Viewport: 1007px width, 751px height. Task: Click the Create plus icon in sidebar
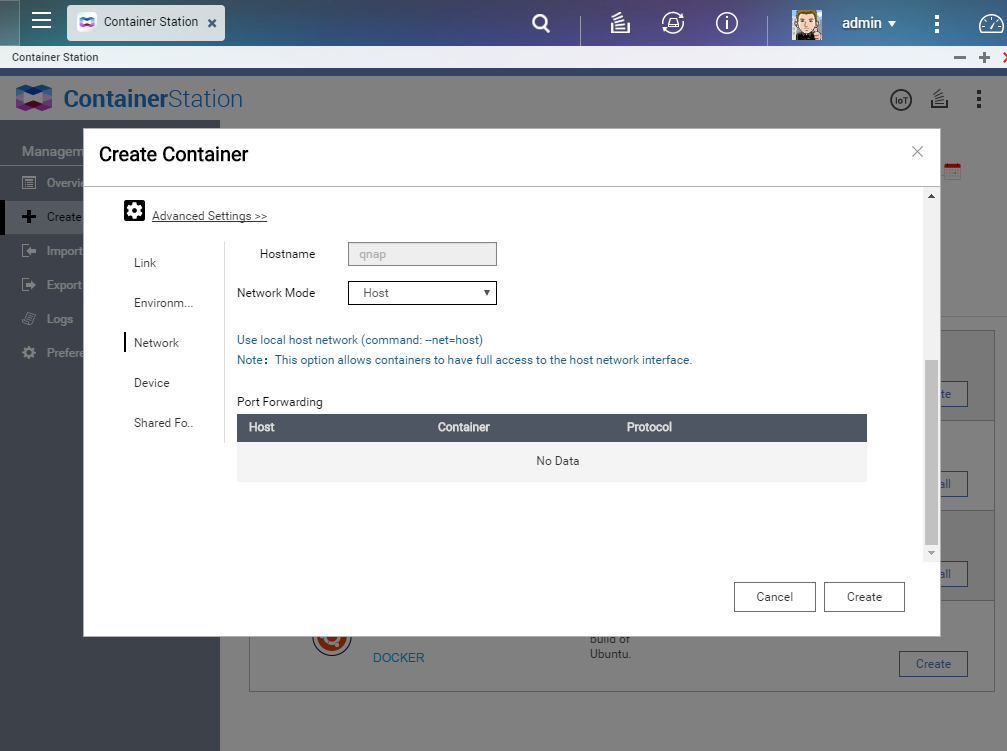pos(29,216)
